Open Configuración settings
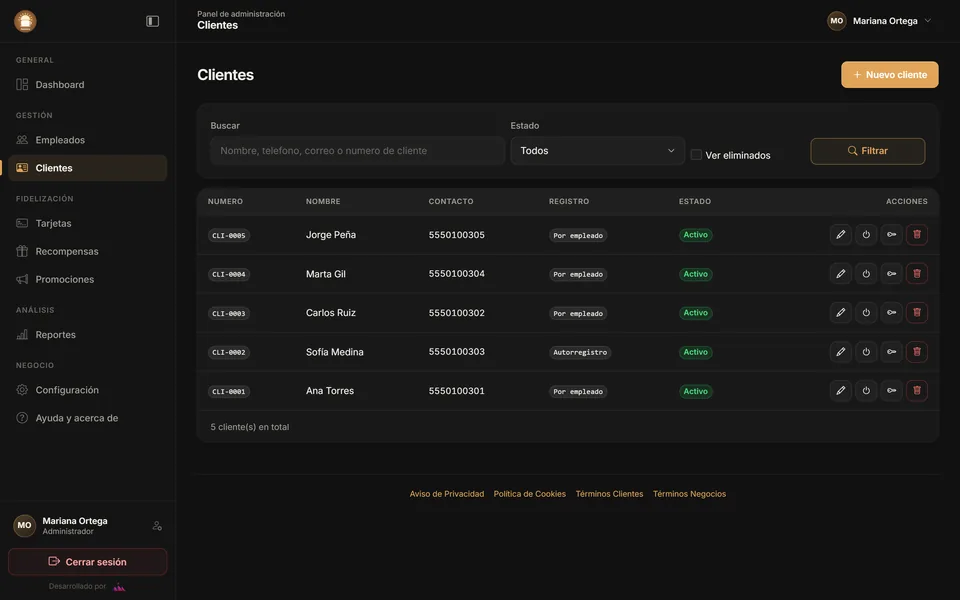 pyautogui.click(x=88, y=390)
